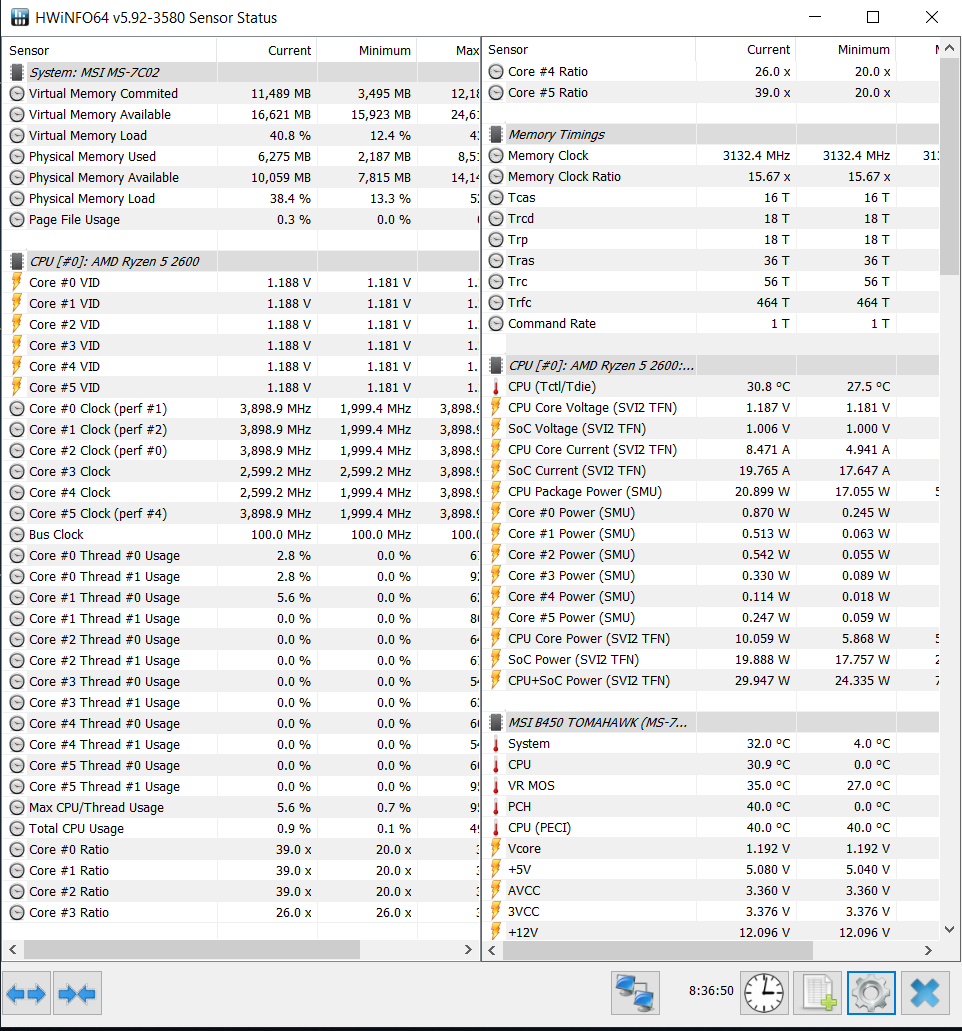Screen dimensions: 962x1031
Task: Click the Memory Timings group chip icon
Action: click(496, 135)
